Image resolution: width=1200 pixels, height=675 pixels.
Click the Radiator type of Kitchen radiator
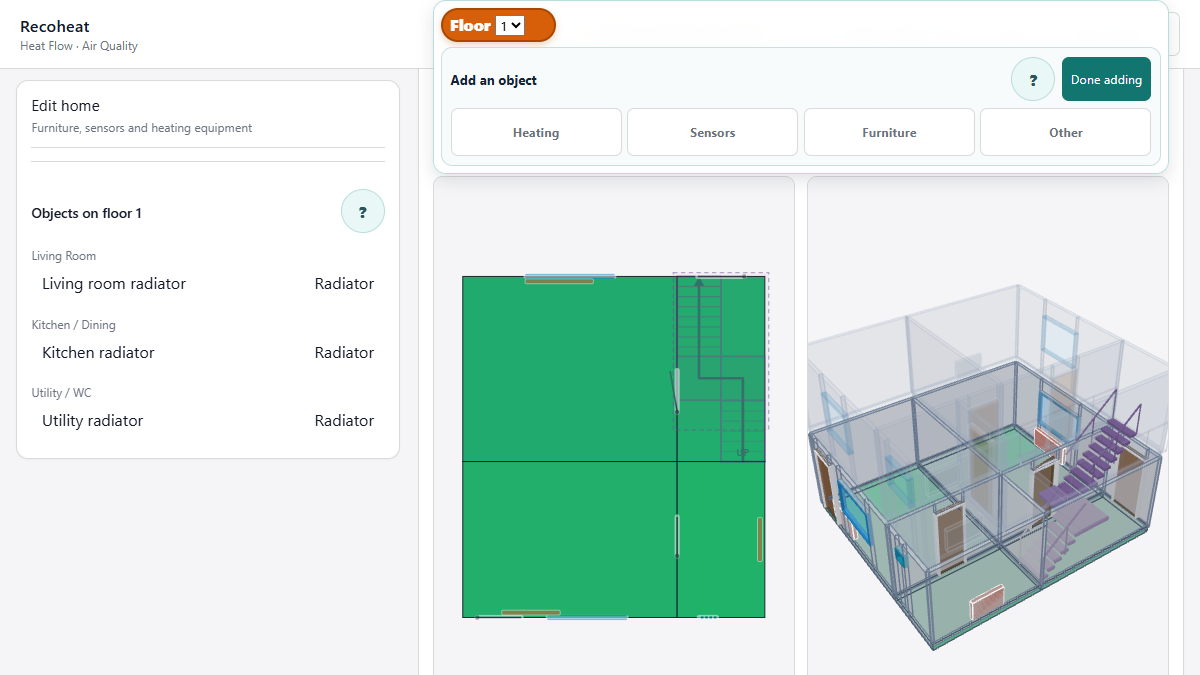(x=344, y=353)
